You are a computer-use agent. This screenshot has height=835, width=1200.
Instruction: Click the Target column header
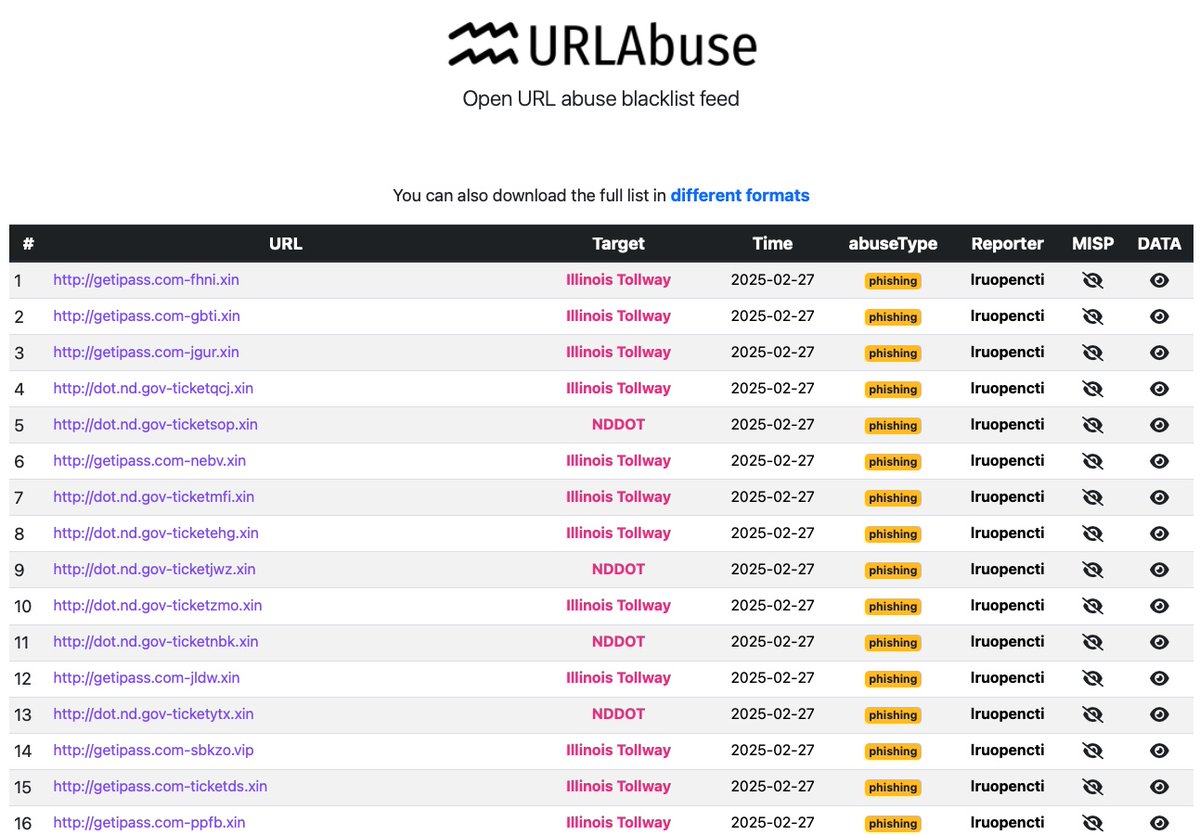coord(618,243)
